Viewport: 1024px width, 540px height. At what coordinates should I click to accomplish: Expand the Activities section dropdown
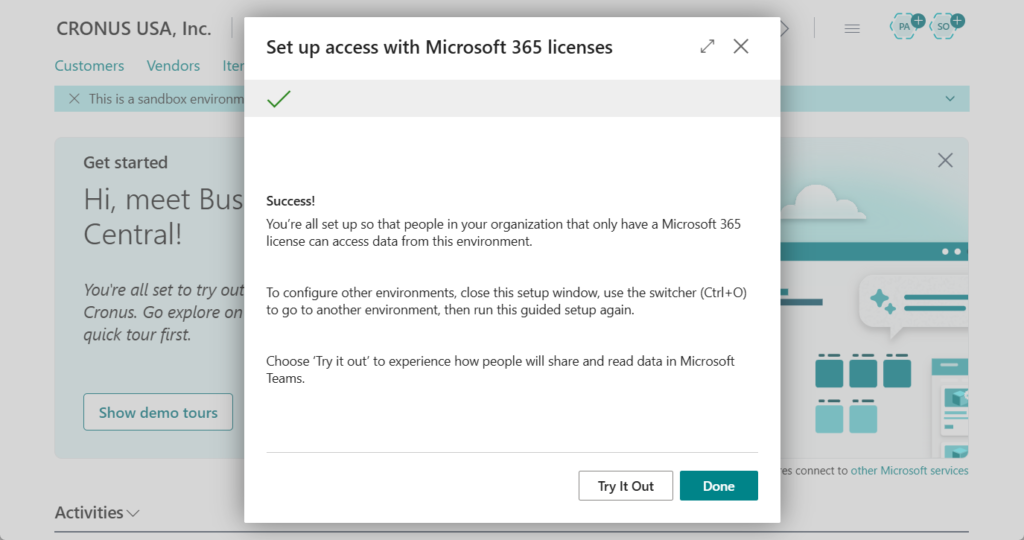point(133,513)
